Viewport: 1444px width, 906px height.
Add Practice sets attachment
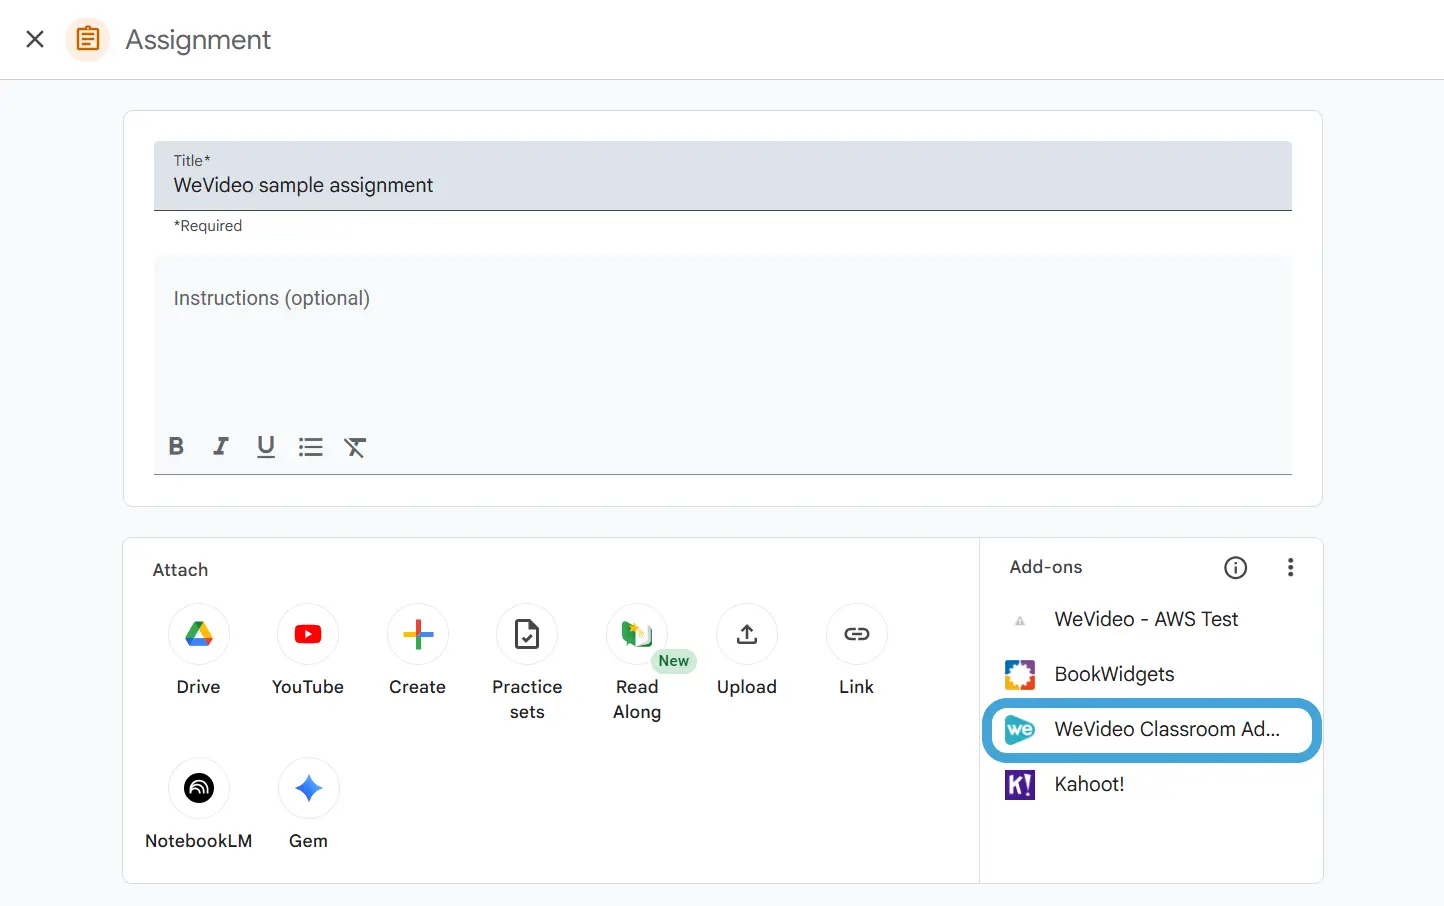point(527,634)
